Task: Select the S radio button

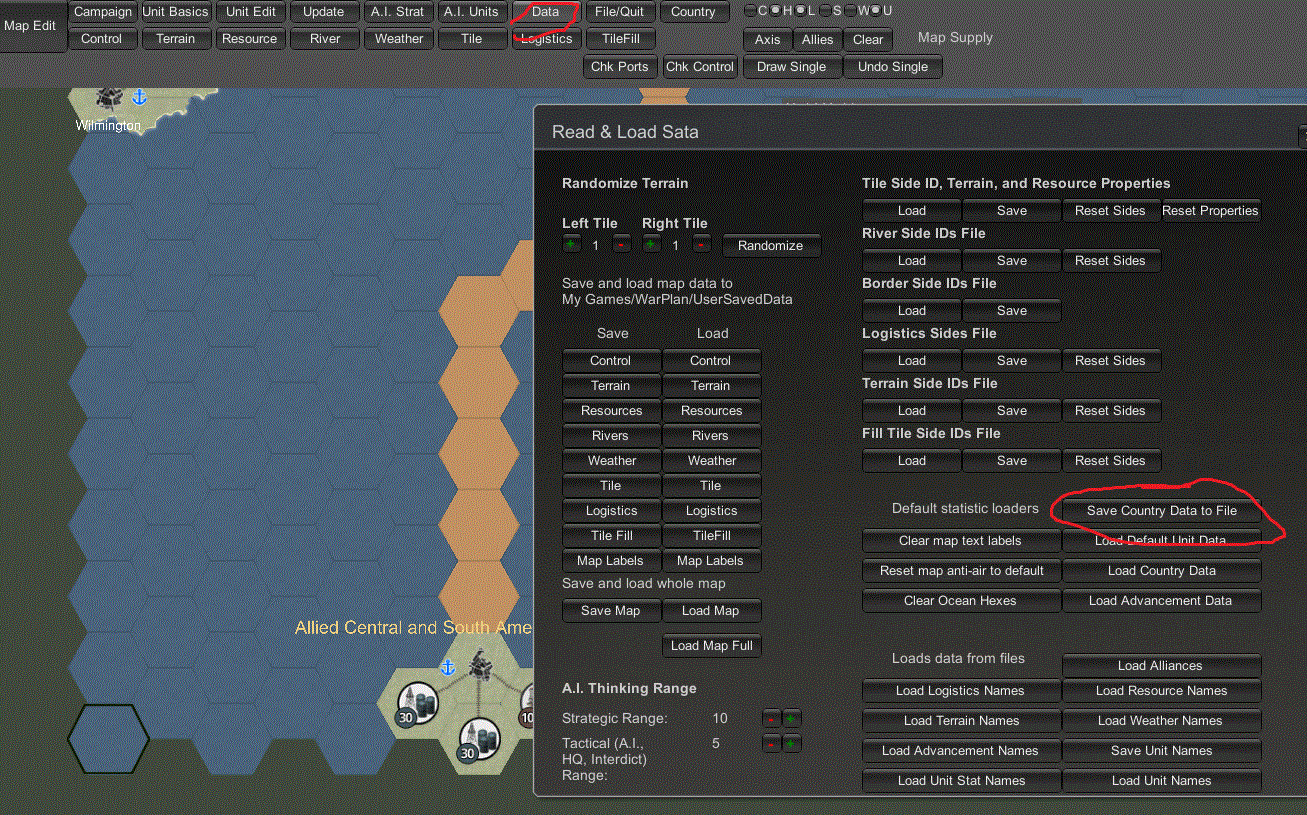Action: (x=825, y=11)
